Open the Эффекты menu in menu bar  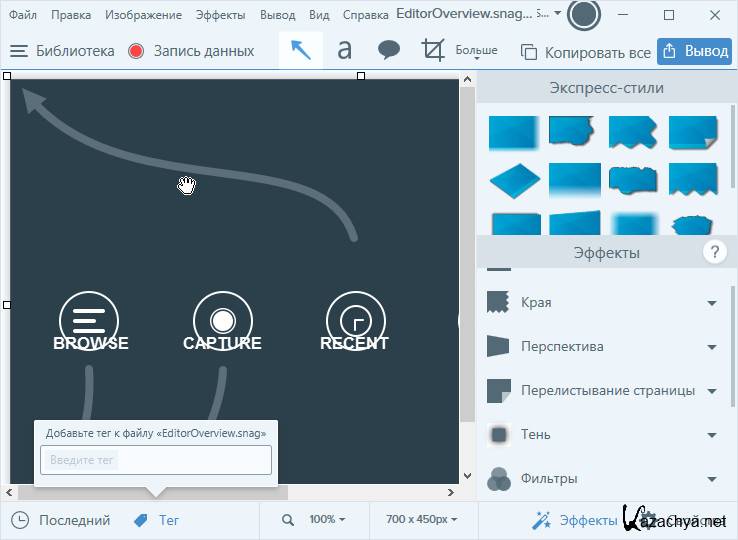[x=220, y=15]
